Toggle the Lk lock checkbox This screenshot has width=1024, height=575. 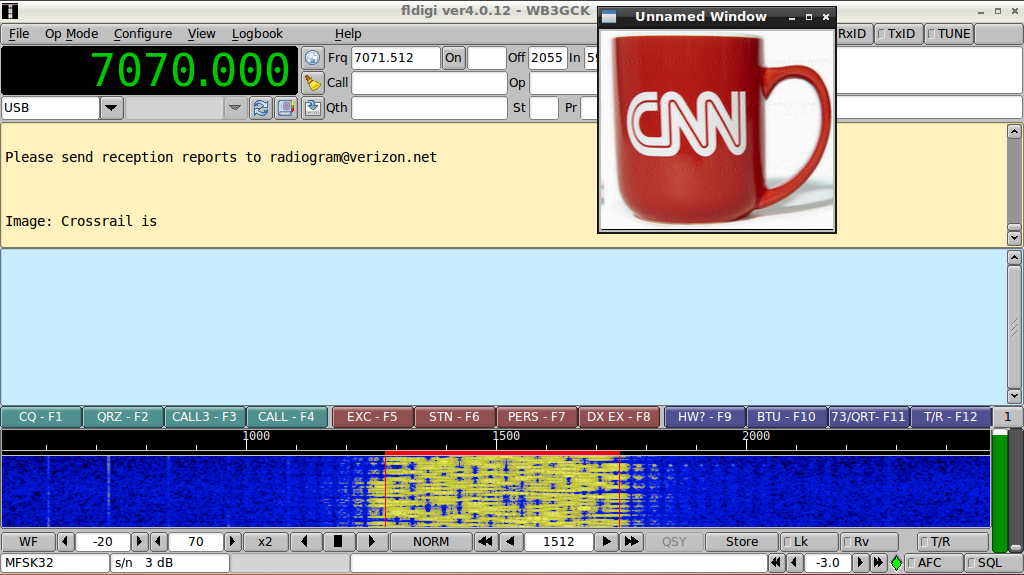coord(809,542)
